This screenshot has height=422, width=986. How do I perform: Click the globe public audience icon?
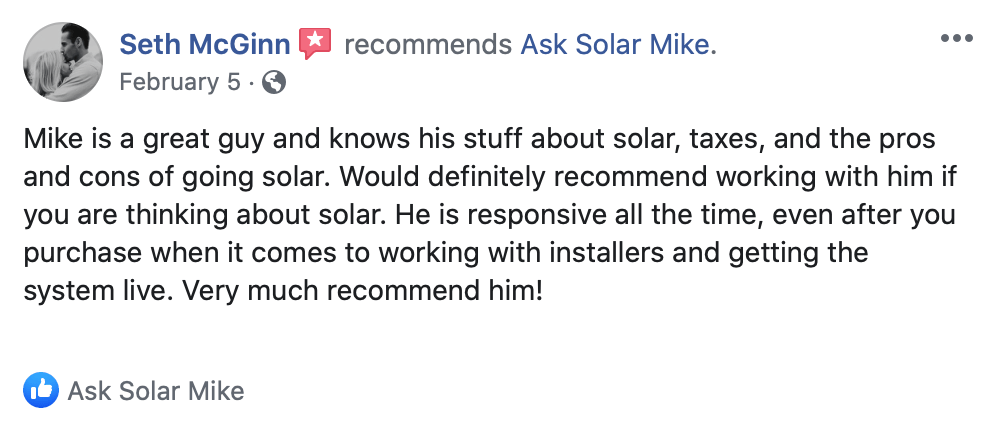(274, 82)
